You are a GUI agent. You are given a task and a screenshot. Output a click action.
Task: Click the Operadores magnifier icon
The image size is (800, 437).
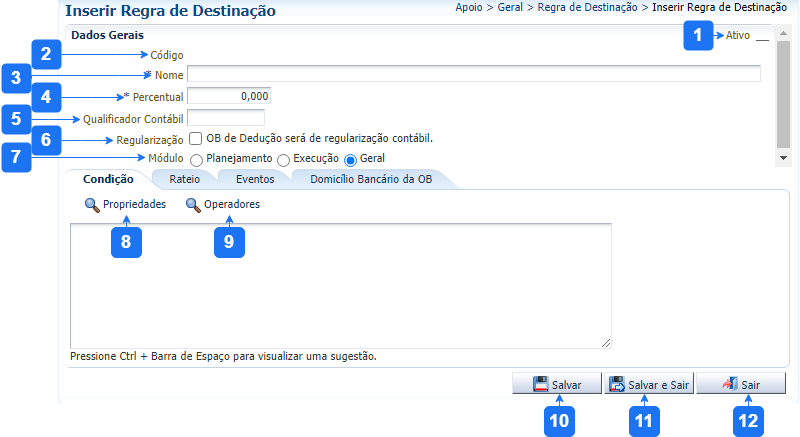click(193, 205)
